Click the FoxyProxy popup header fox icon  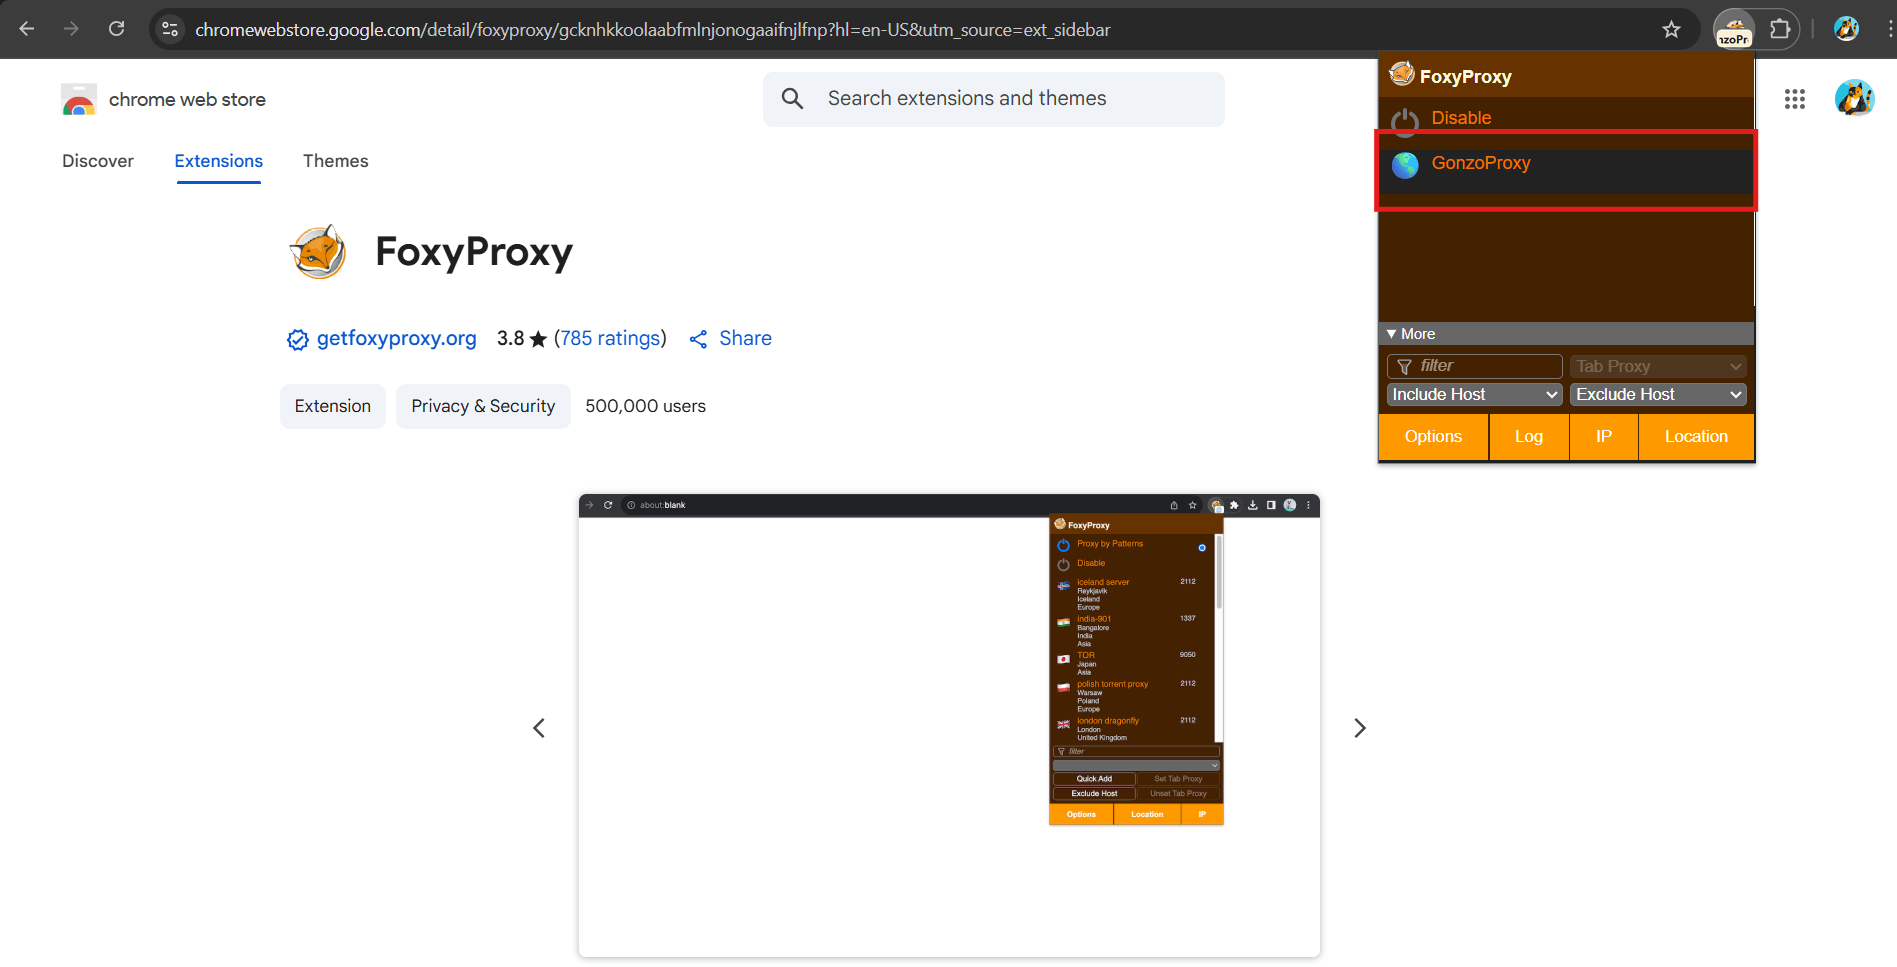(x=1402, y=74)
